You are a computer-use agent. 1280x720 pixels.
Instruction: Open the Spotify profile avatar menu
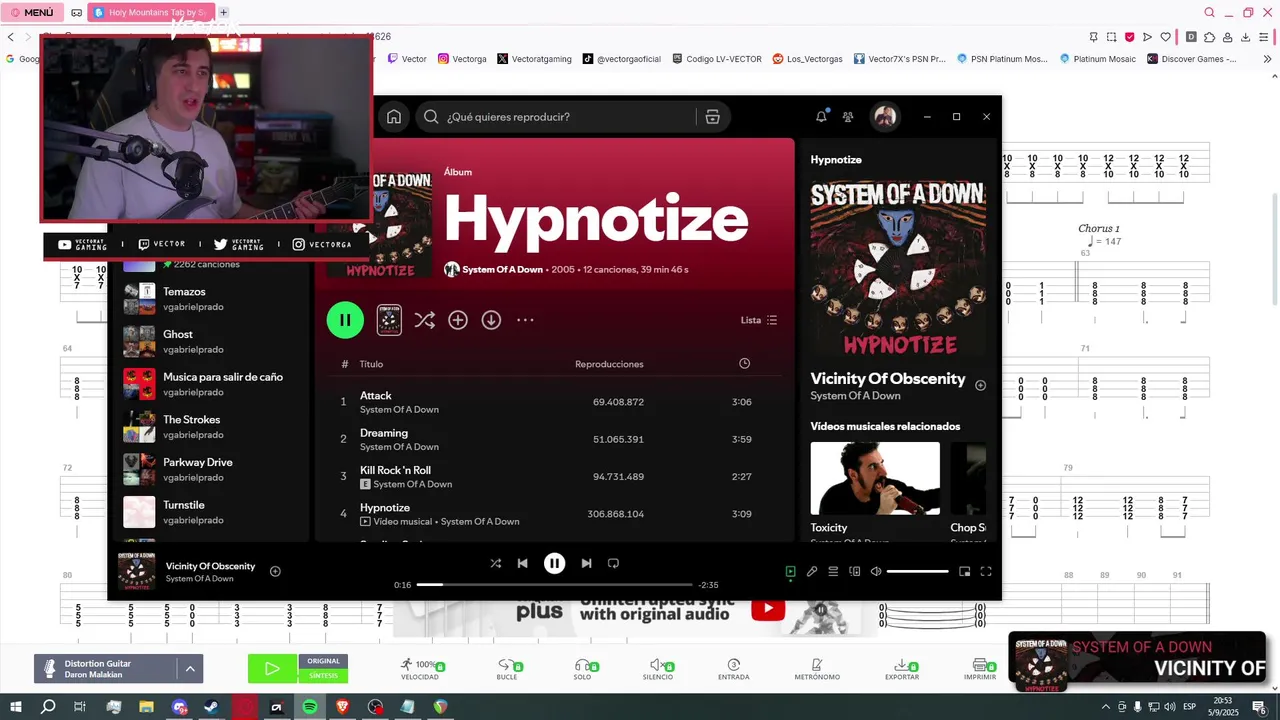coord(885,117)
